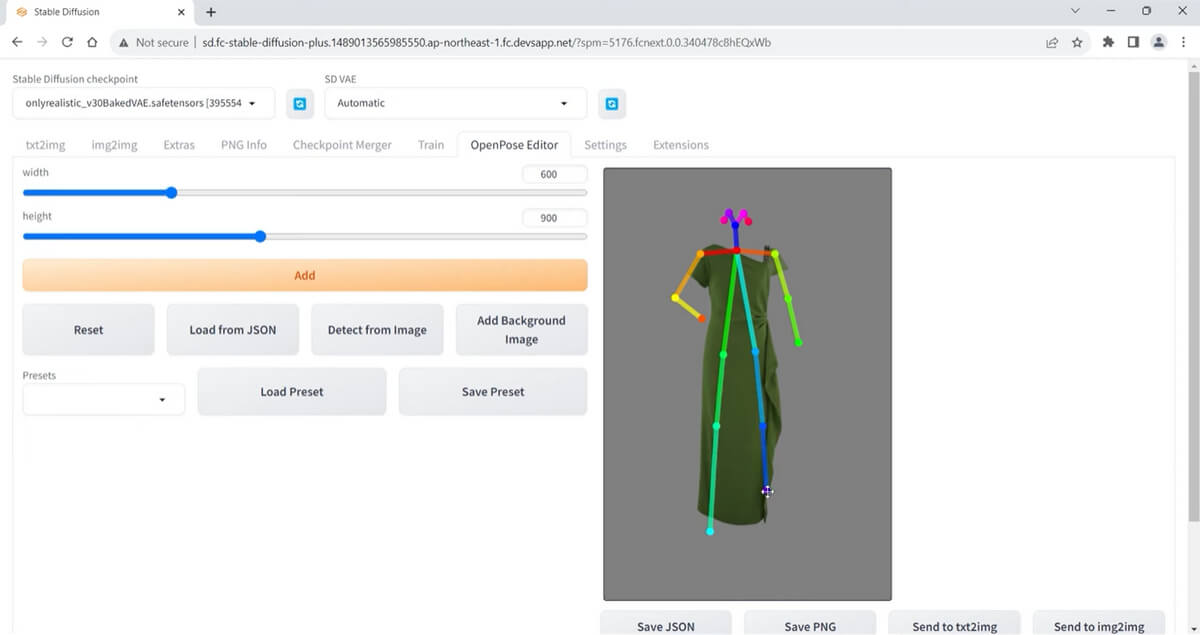Open the browser profile account icon
This screenshot has height=635, width=1200.
(1159, 42)
